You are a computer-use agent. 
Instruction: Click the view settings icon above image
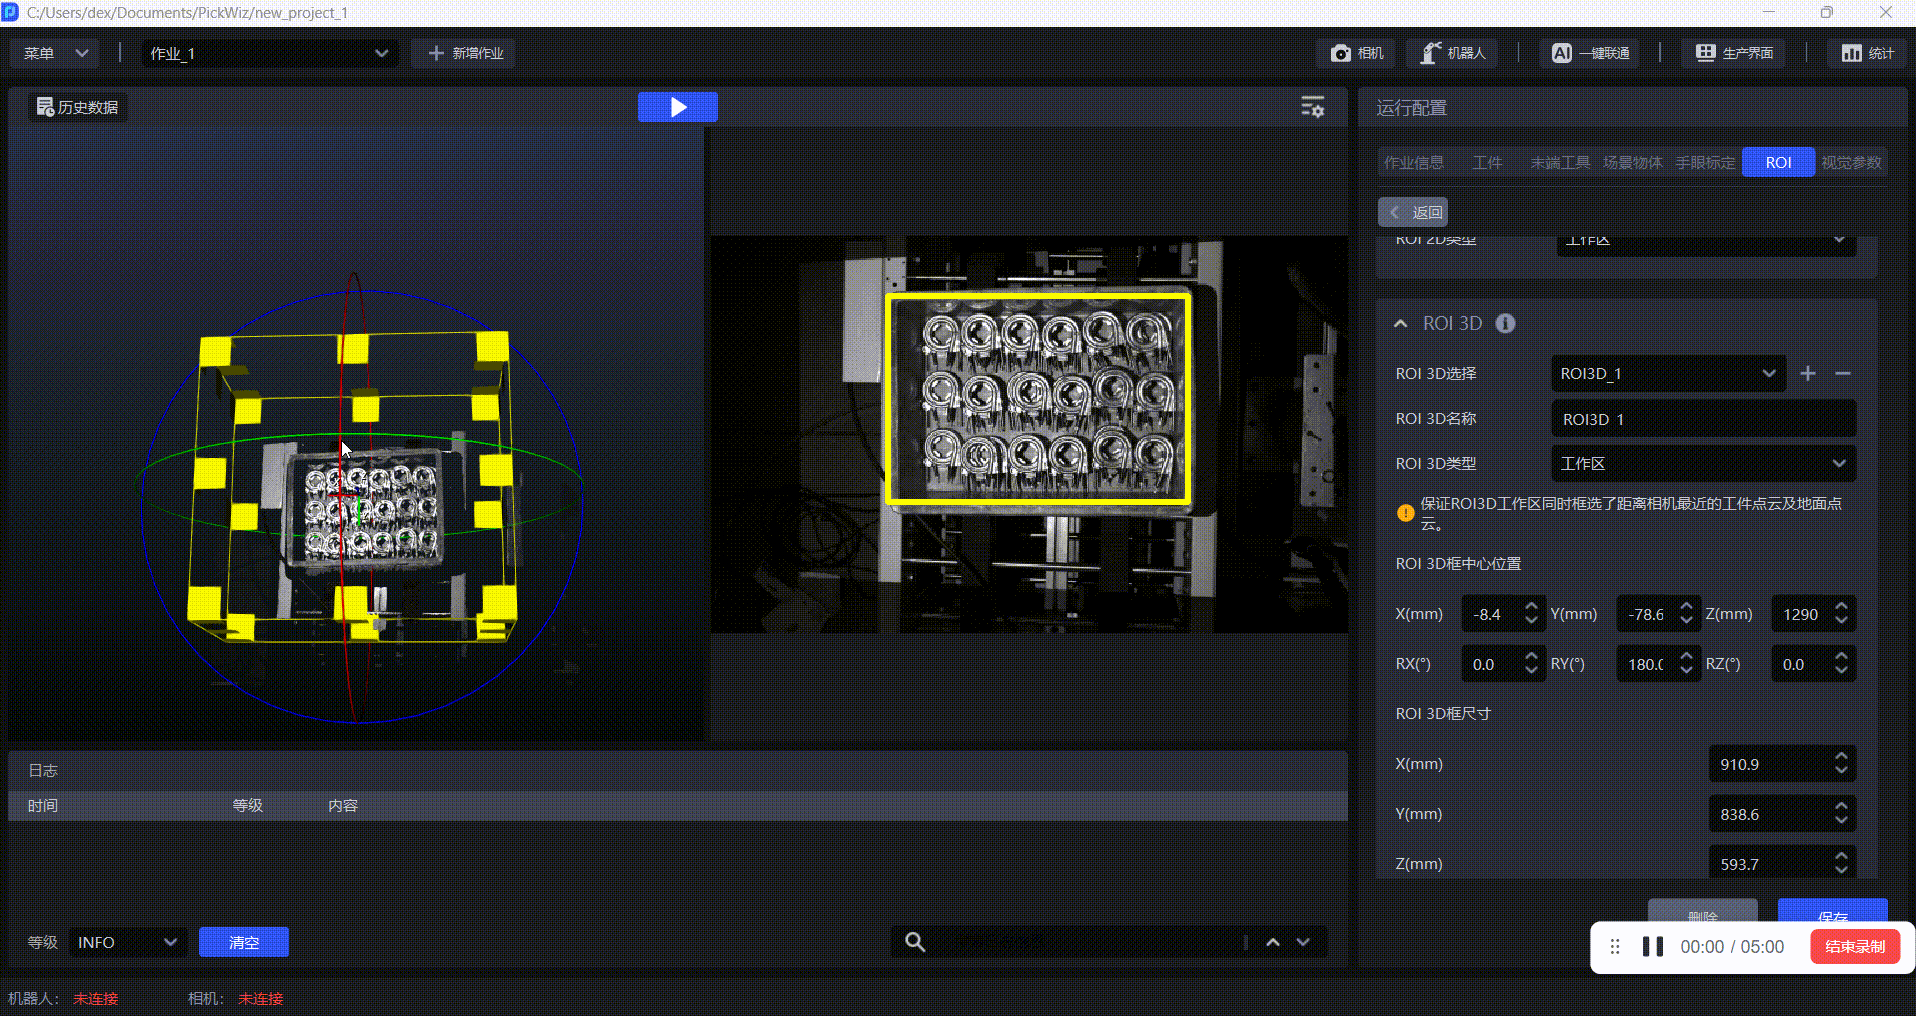(x=1312, y=107)
